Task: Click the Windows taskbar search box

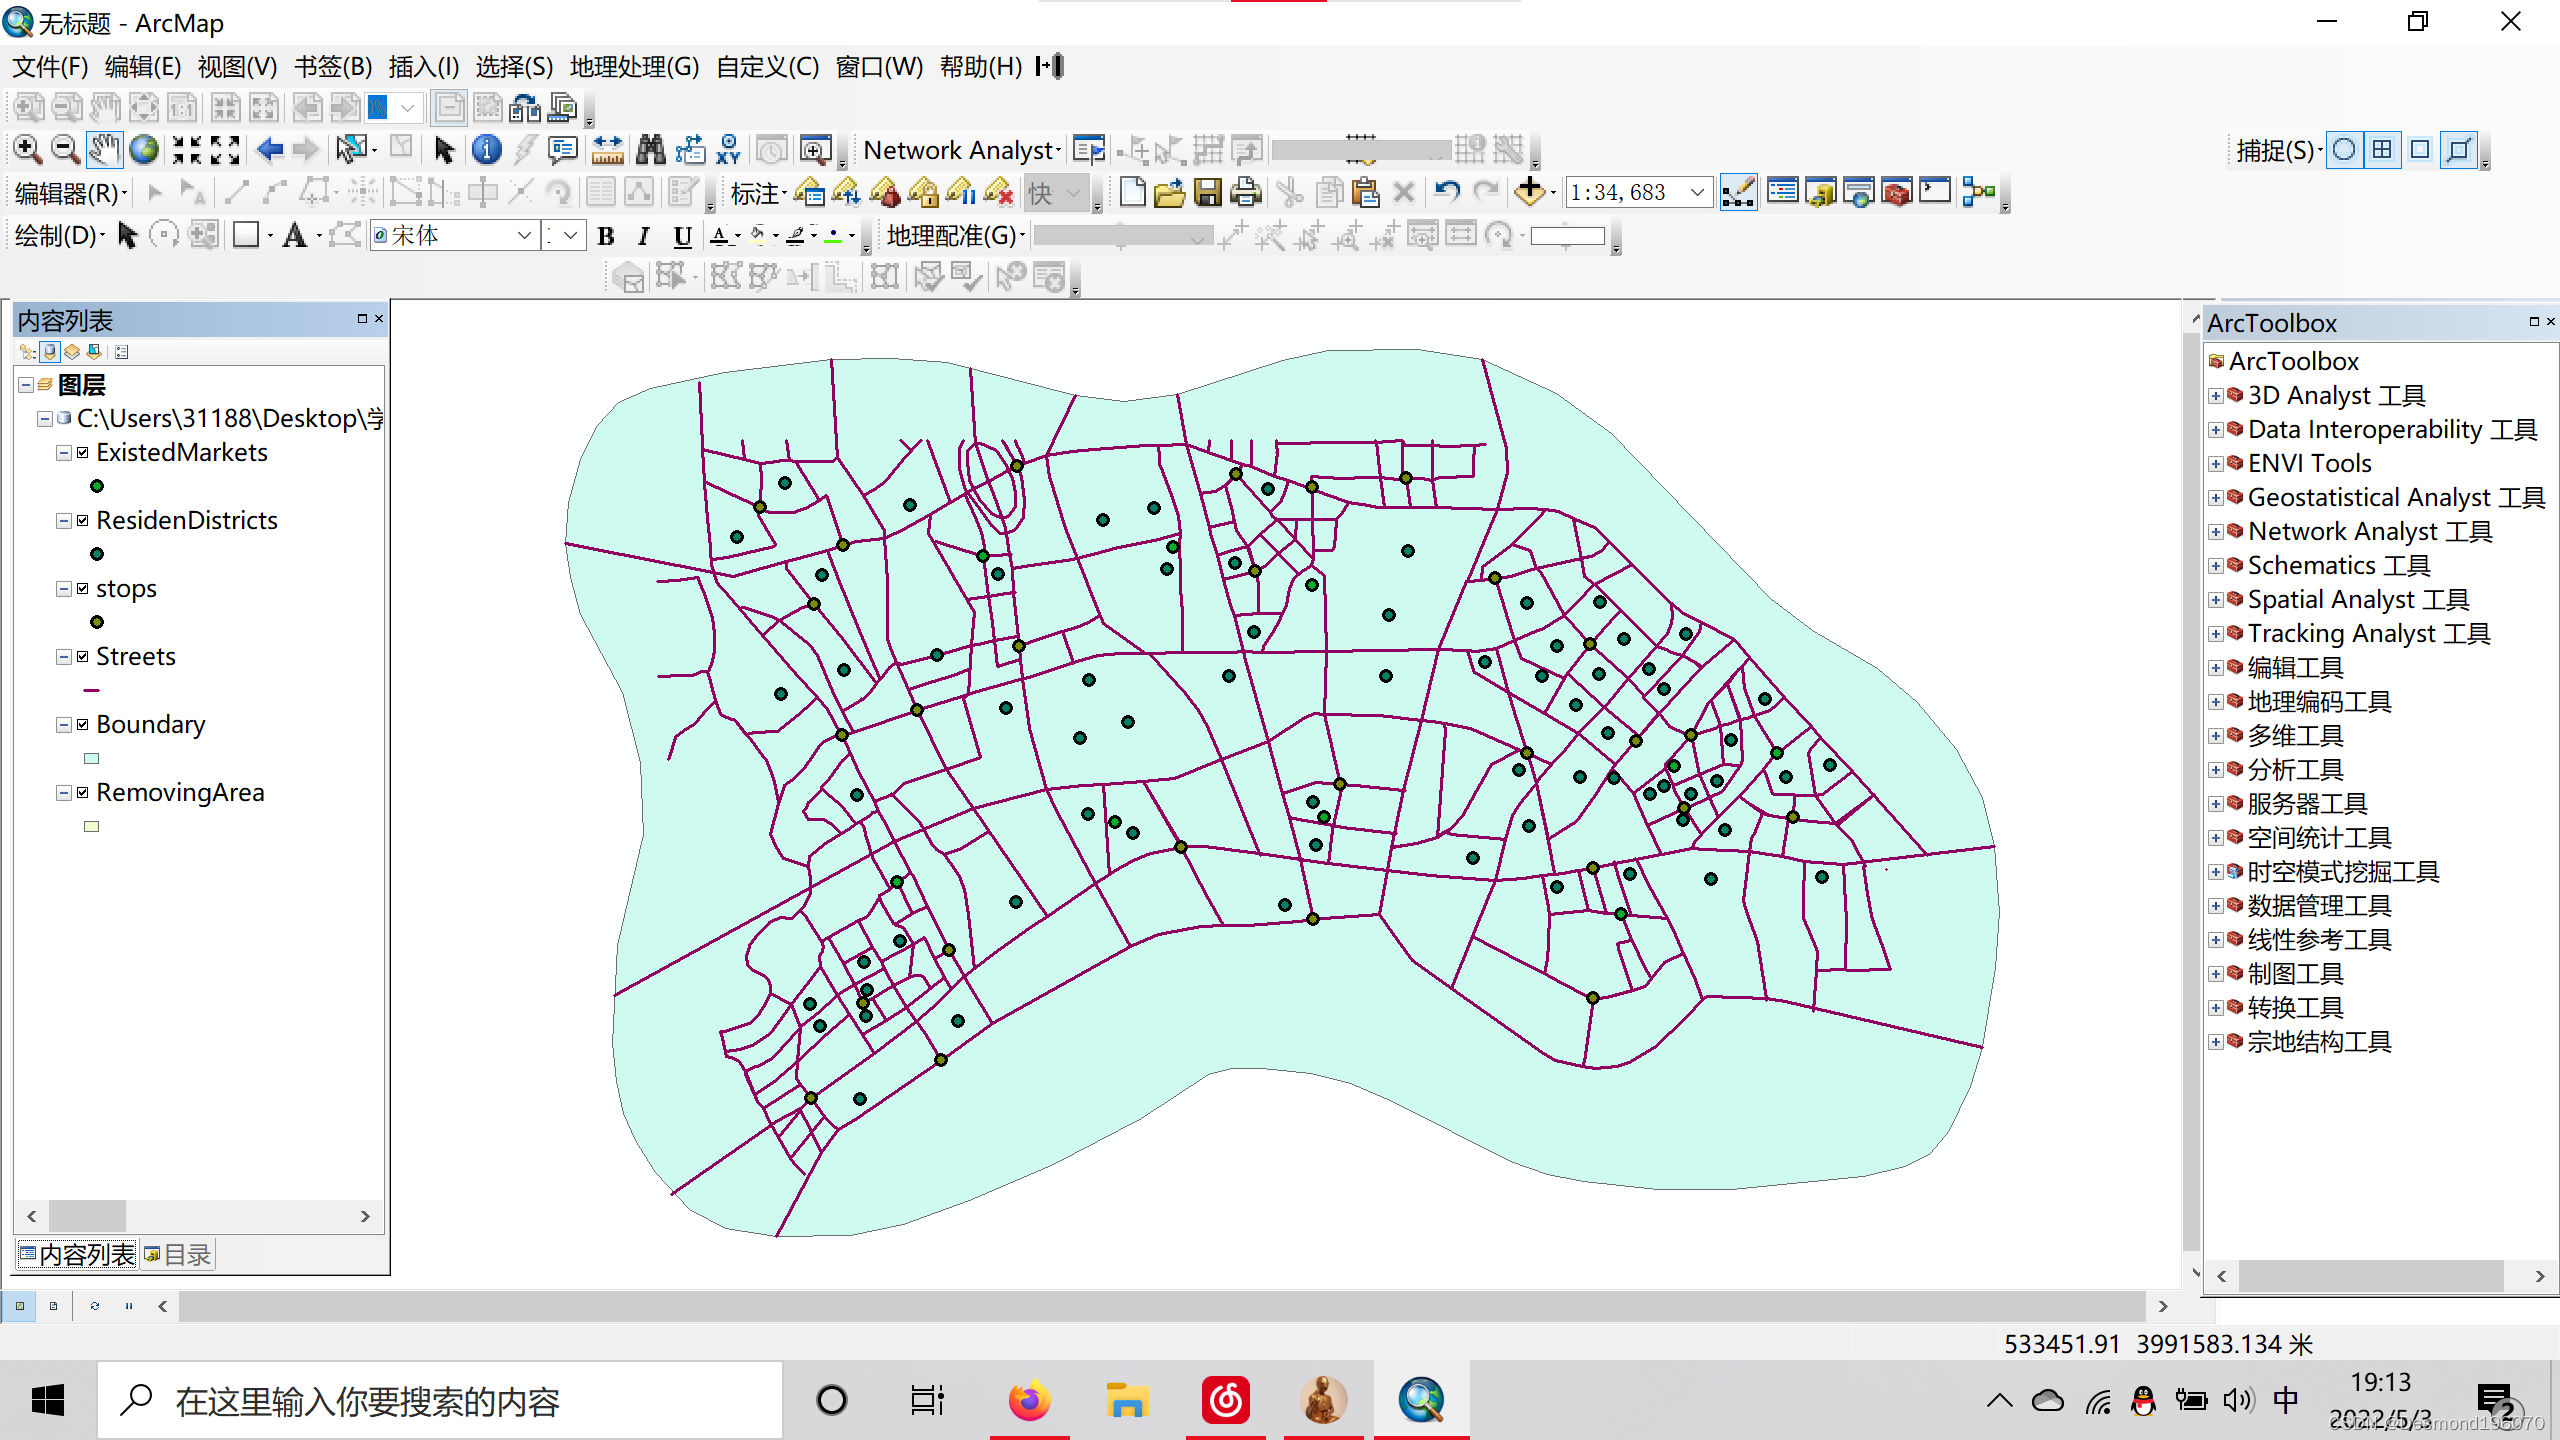Action: (440, 1401)
